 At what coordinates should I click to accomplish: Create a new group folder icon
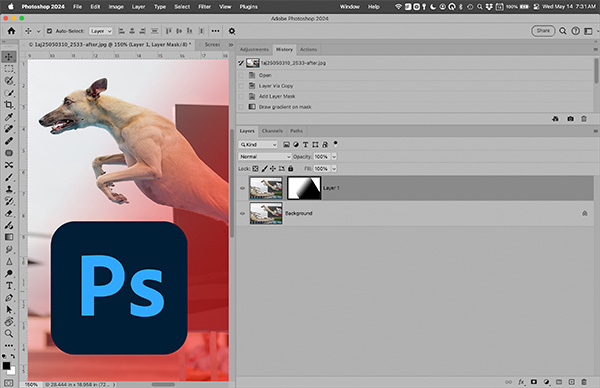point(559,382)
